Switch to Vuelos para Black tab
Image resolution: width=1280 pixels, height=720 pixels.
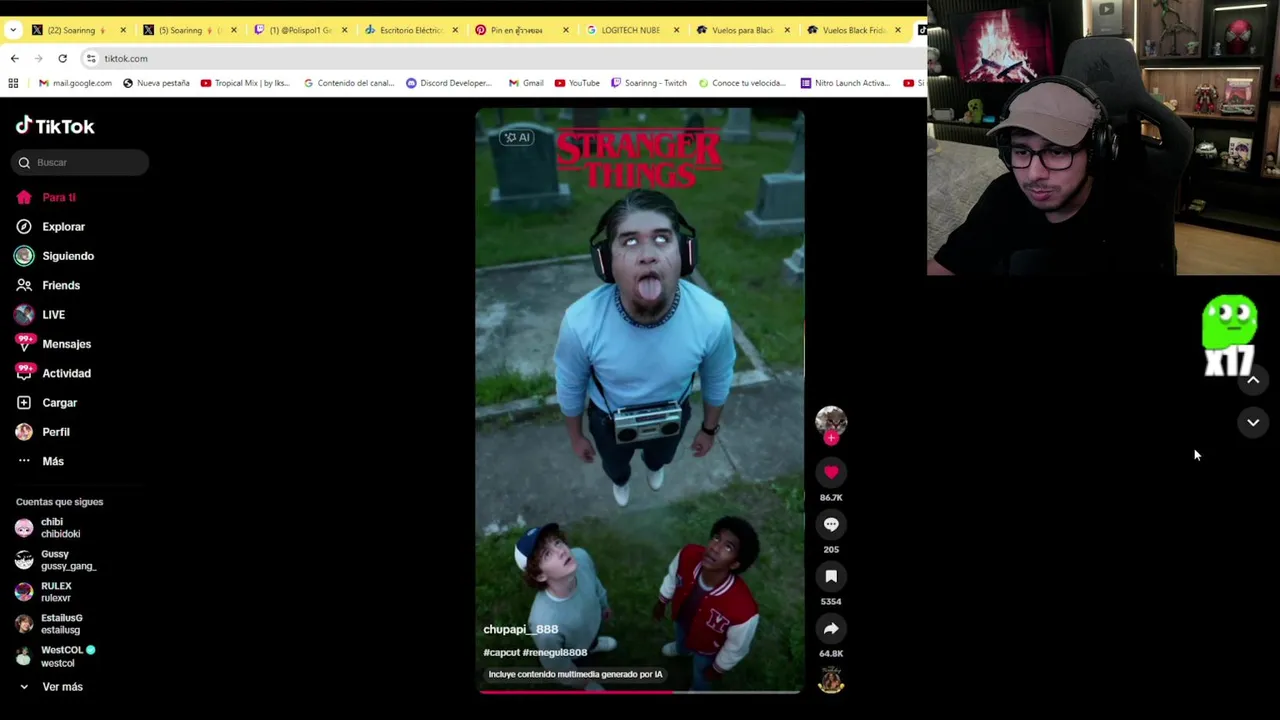742,30
